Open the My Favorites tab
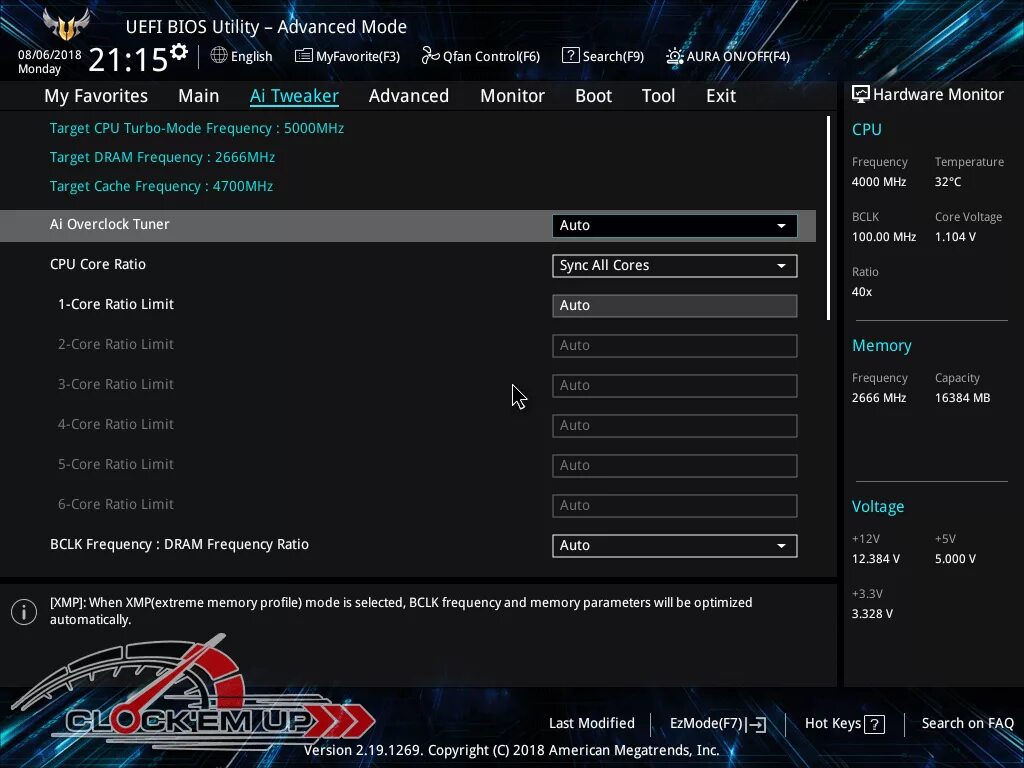This screenshot has width=1024, height=768. coord(96,96)
